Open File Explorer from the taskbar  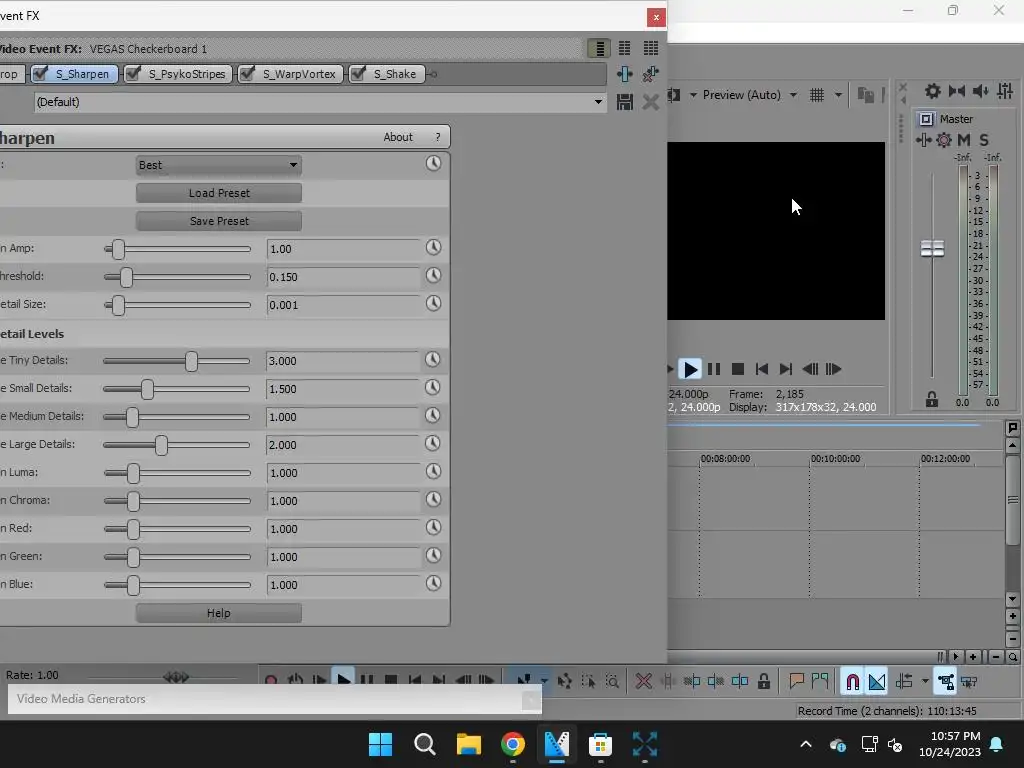[468, 744]
